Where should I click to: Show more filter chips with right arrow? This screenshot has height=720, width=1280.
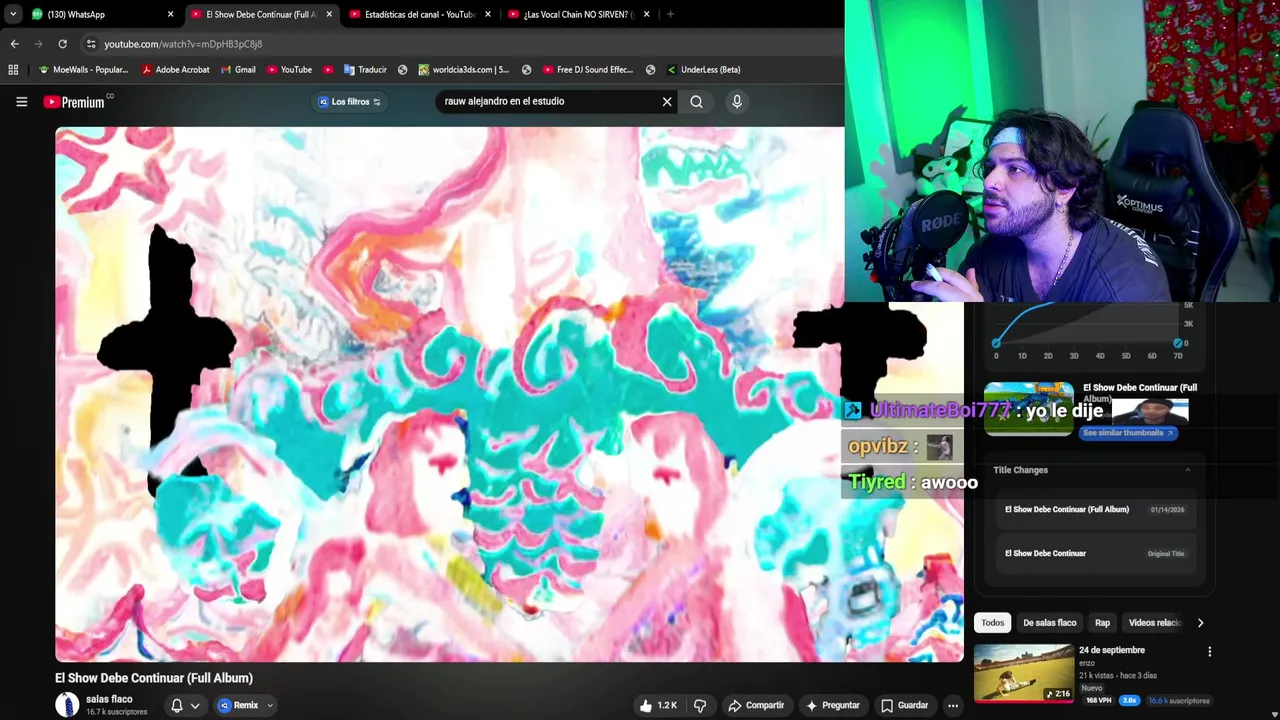(1200, 623)
